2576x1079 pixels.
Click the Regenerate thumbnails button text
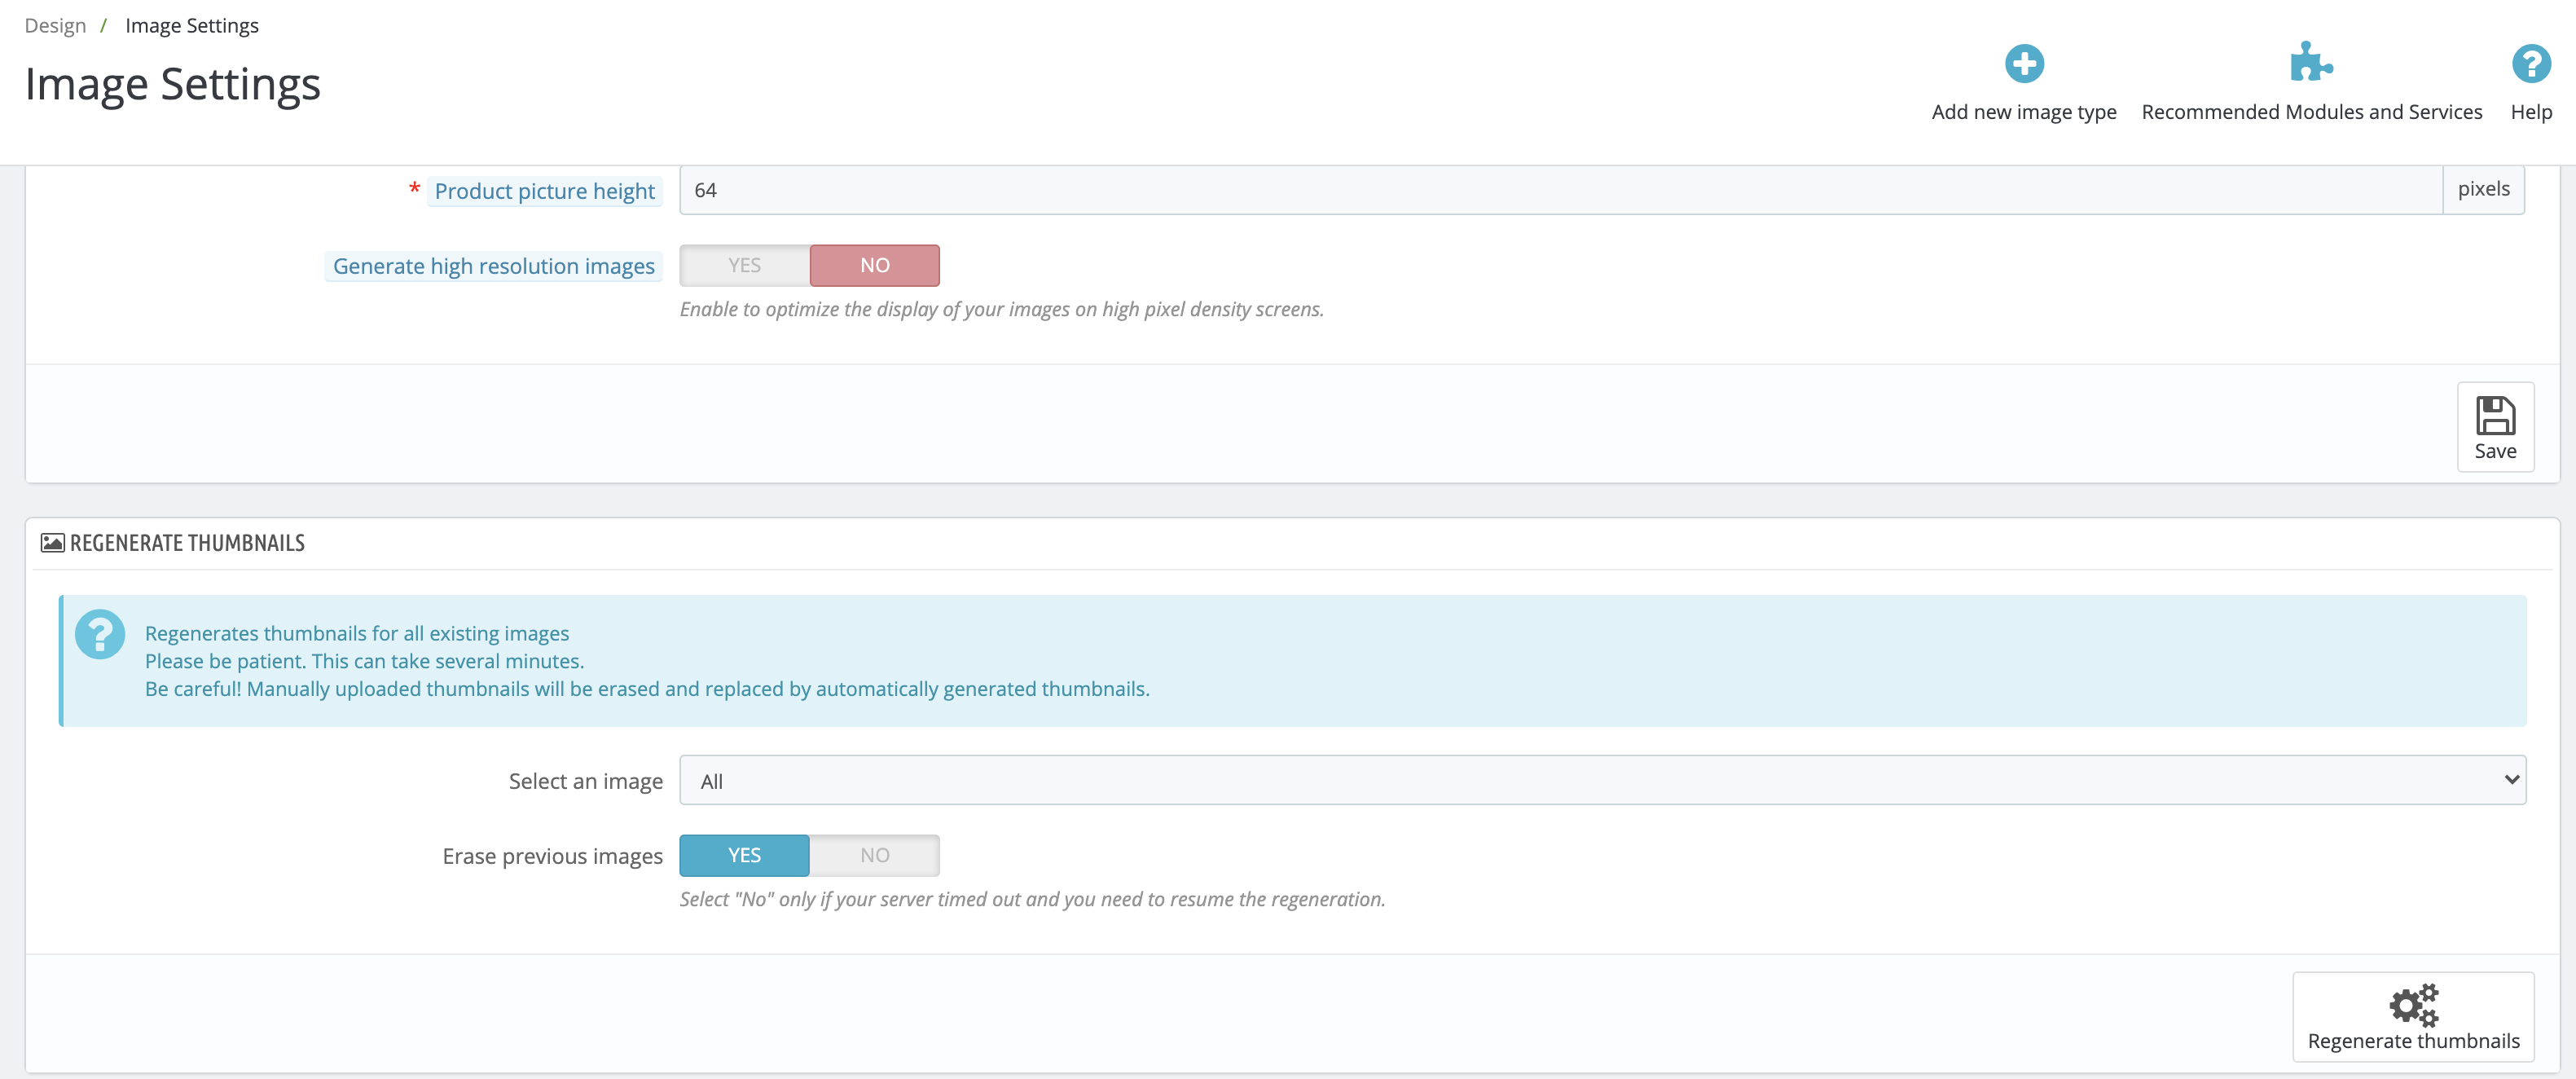point(2413,1041)
